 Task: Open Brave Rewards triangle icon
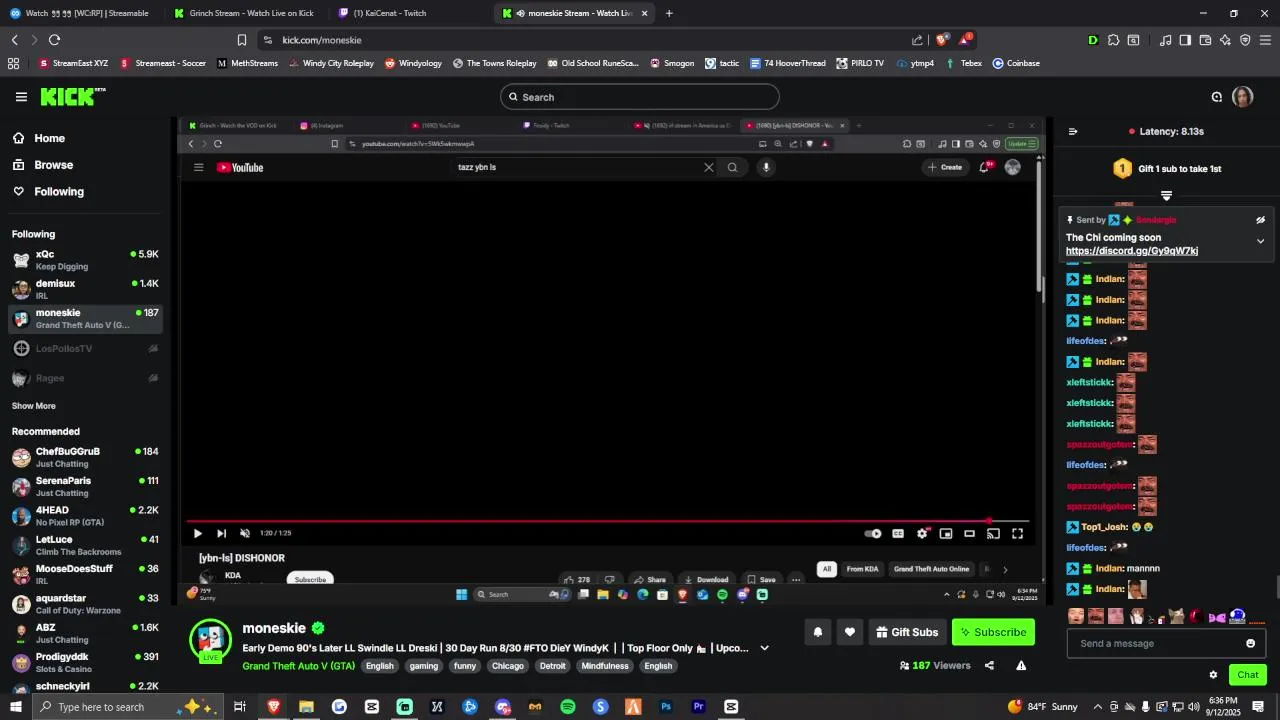click(964, 40)
